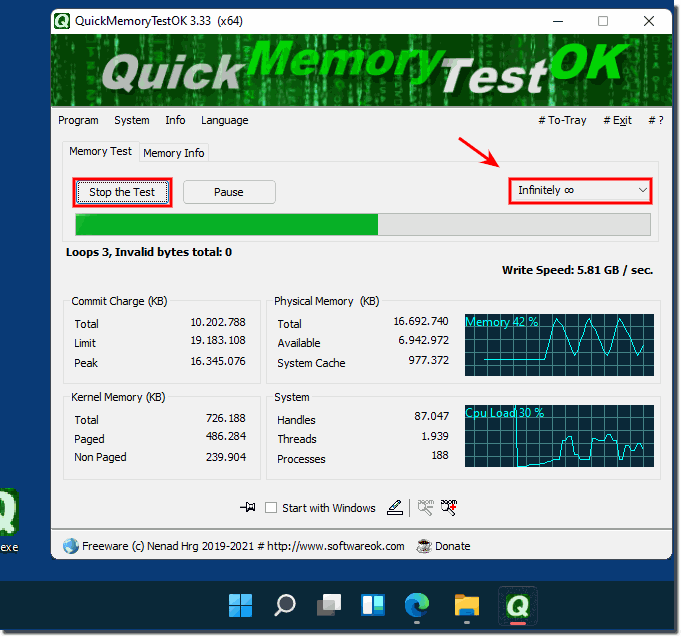Launch Microsoft Edge from the taskbar
The width and height of the screenshot is (681, 637).
[417, 605]
